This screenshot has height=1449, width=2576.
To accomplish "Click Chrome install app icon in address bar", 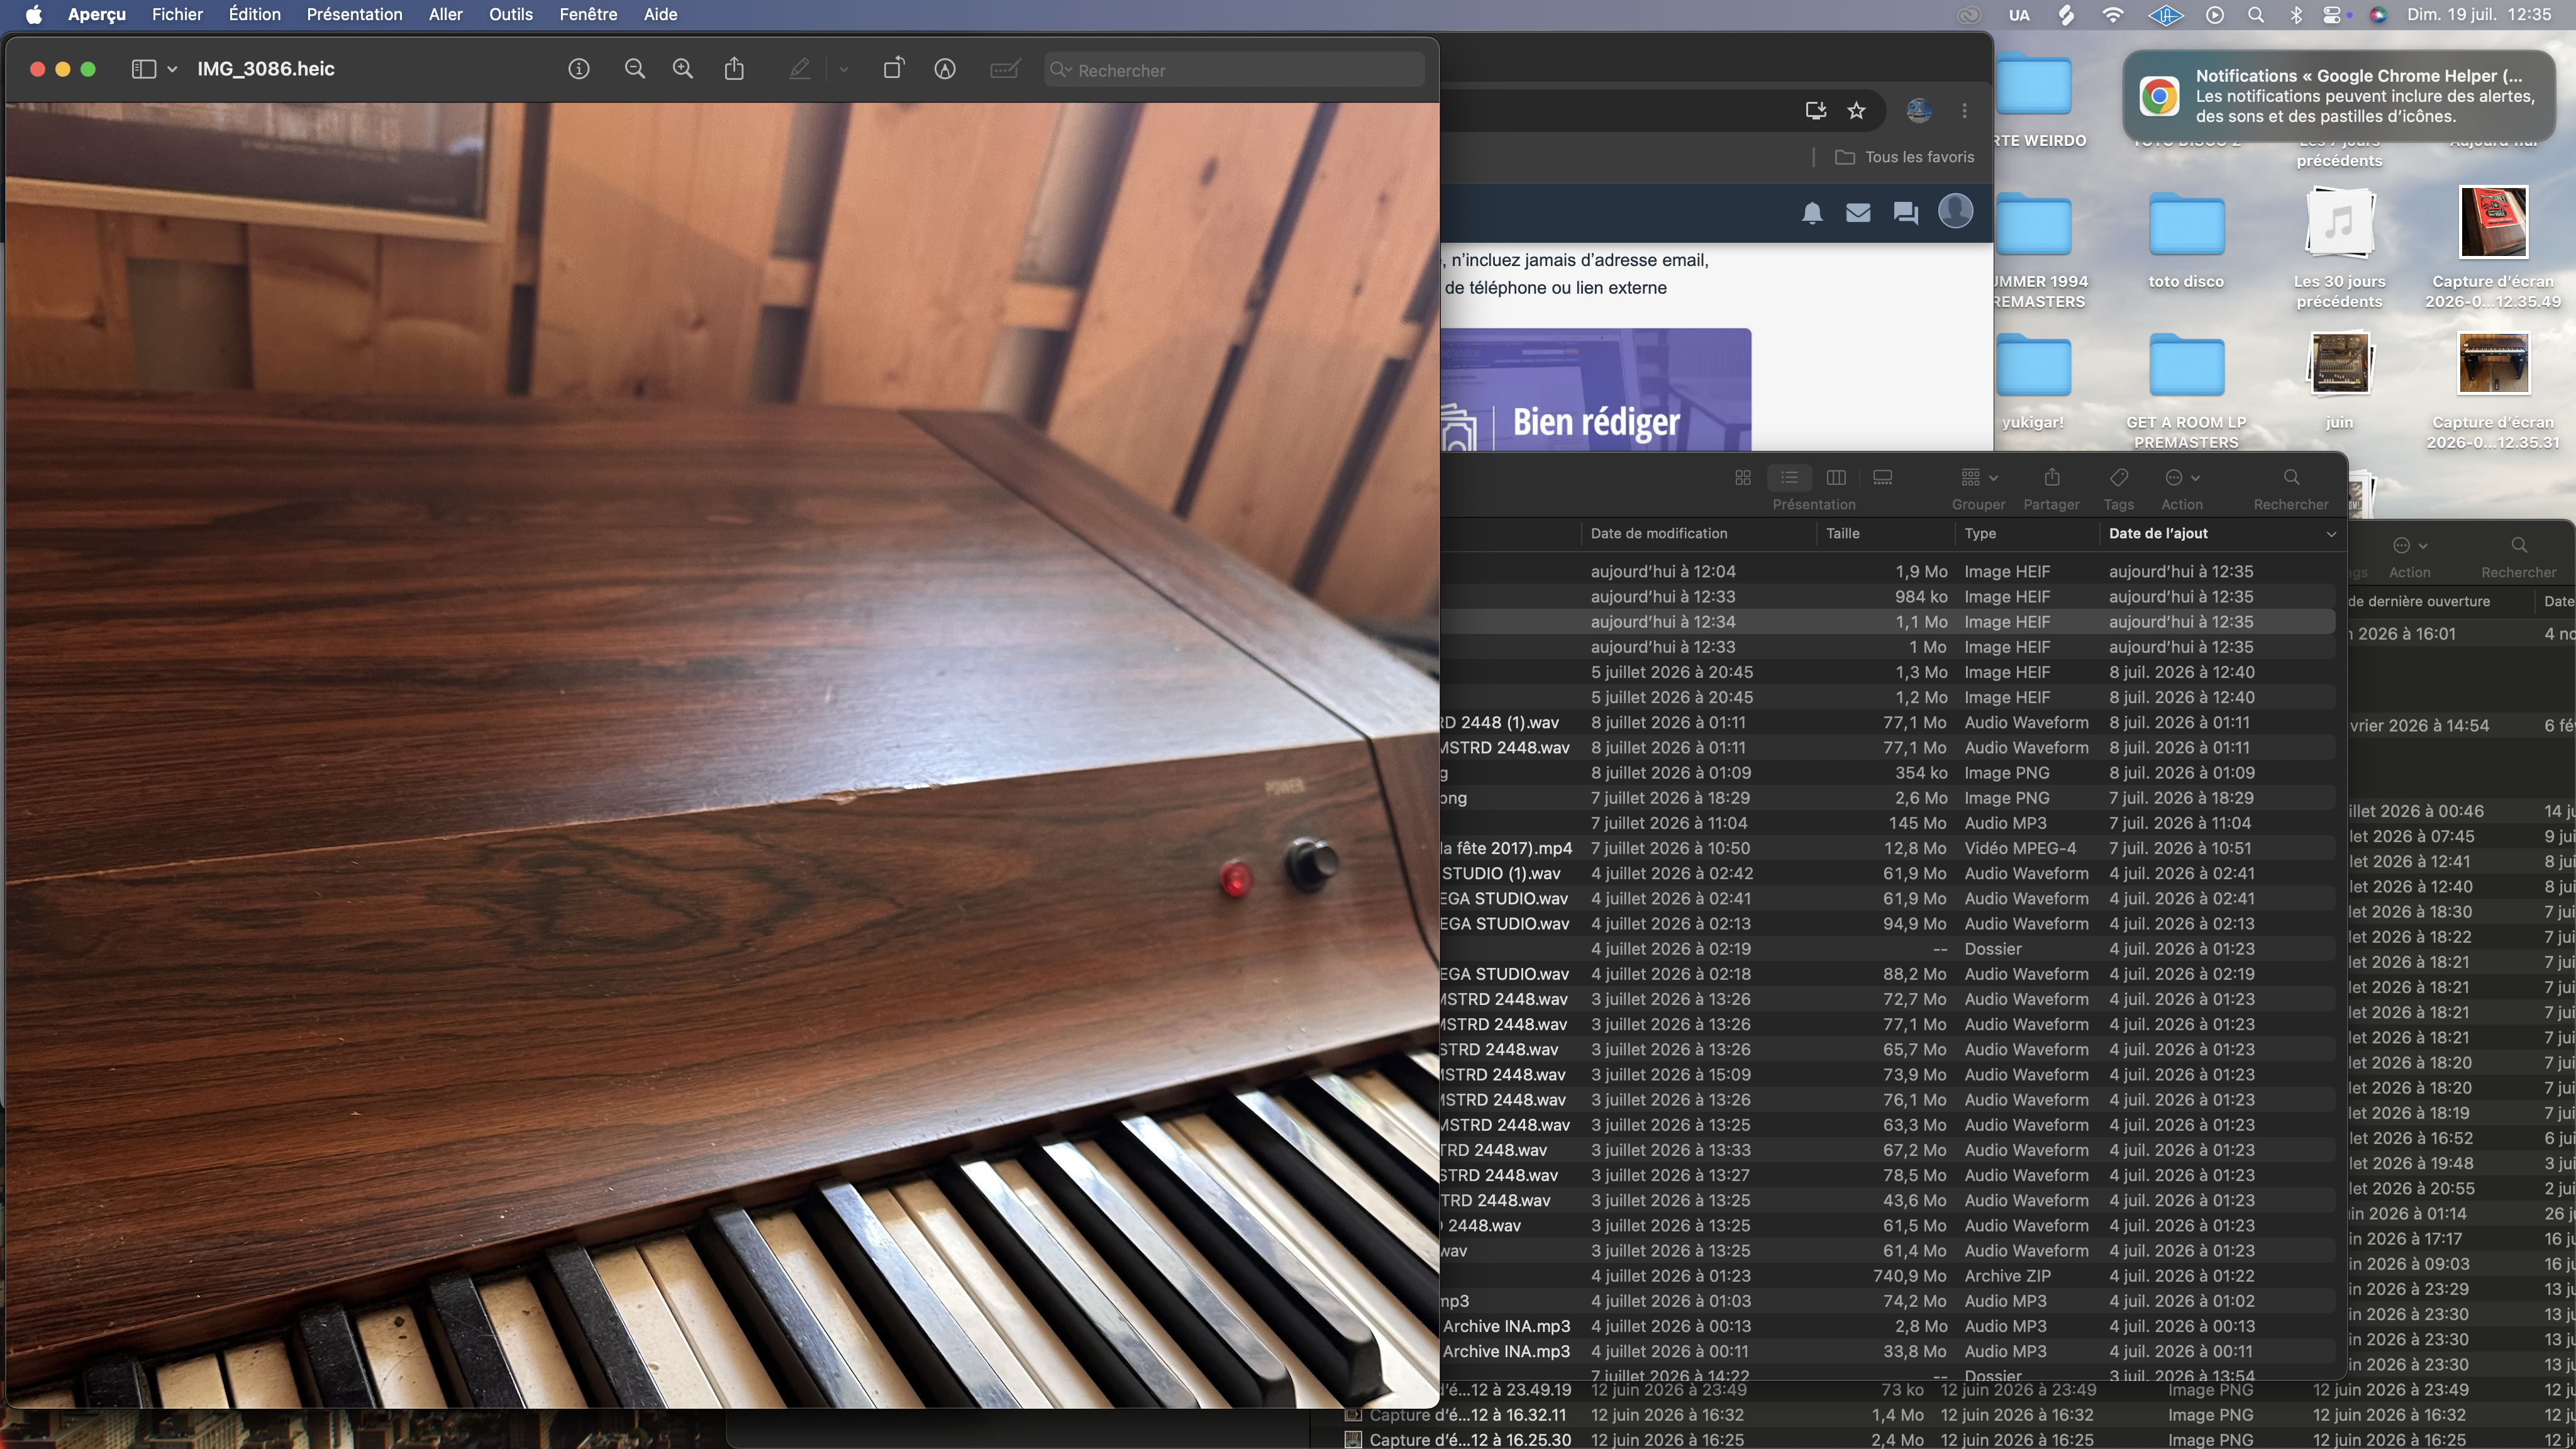I will 1815,111.
